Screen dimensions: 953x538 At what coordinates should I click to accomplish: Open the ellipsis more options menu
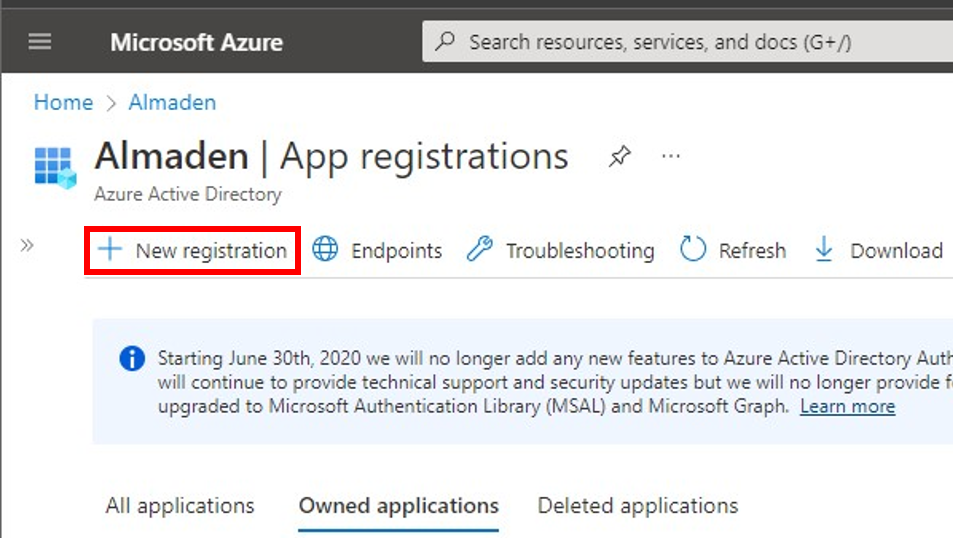(671, 157)
